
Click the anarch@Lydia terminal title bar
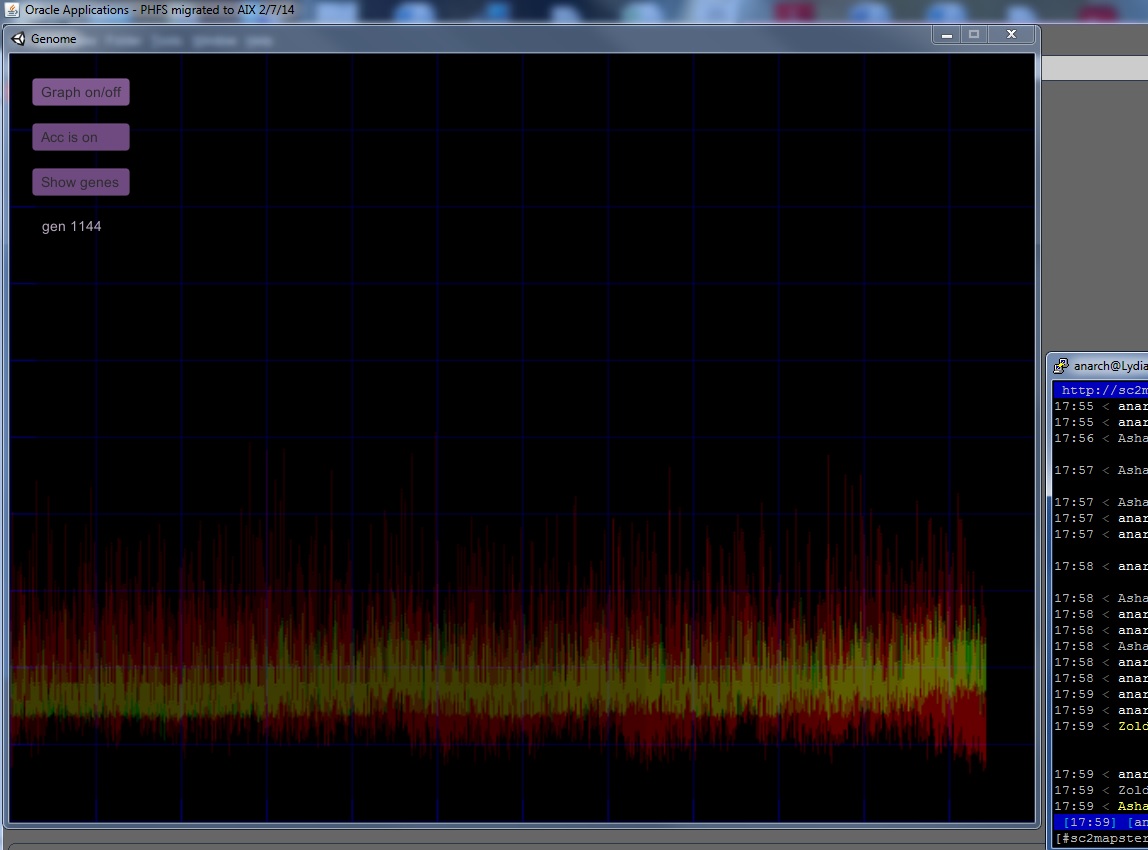click(x=1098, y=365)
